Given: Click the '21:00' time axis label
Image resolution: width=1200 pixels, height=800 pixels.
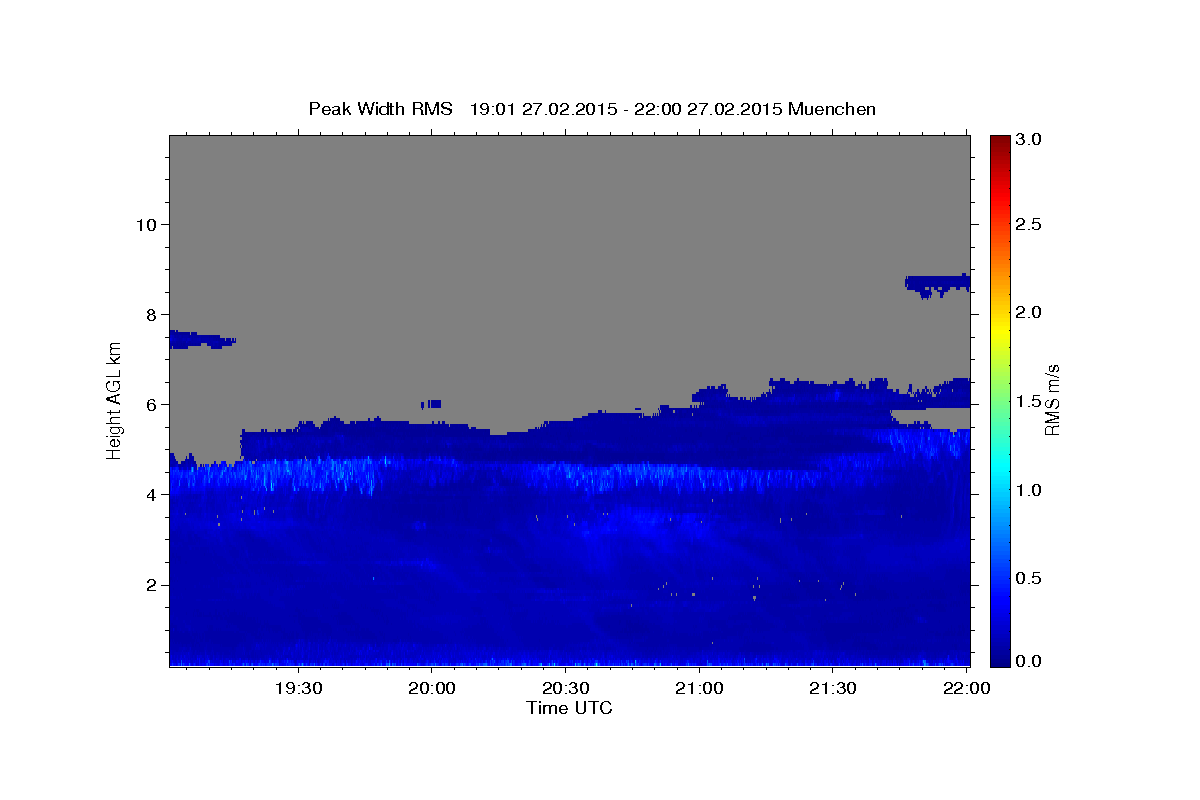Looking at the screenshot, I should 699,688.
